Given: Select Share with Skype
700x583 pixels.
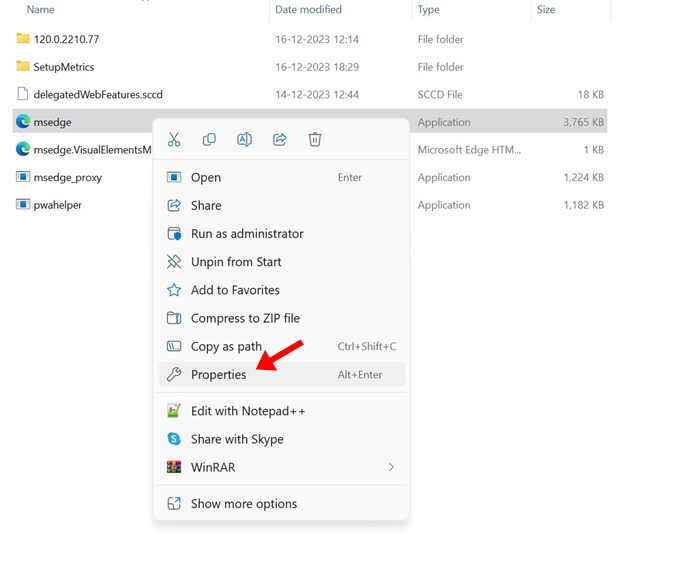Looking at the screenshot, I should click(281, 439).
